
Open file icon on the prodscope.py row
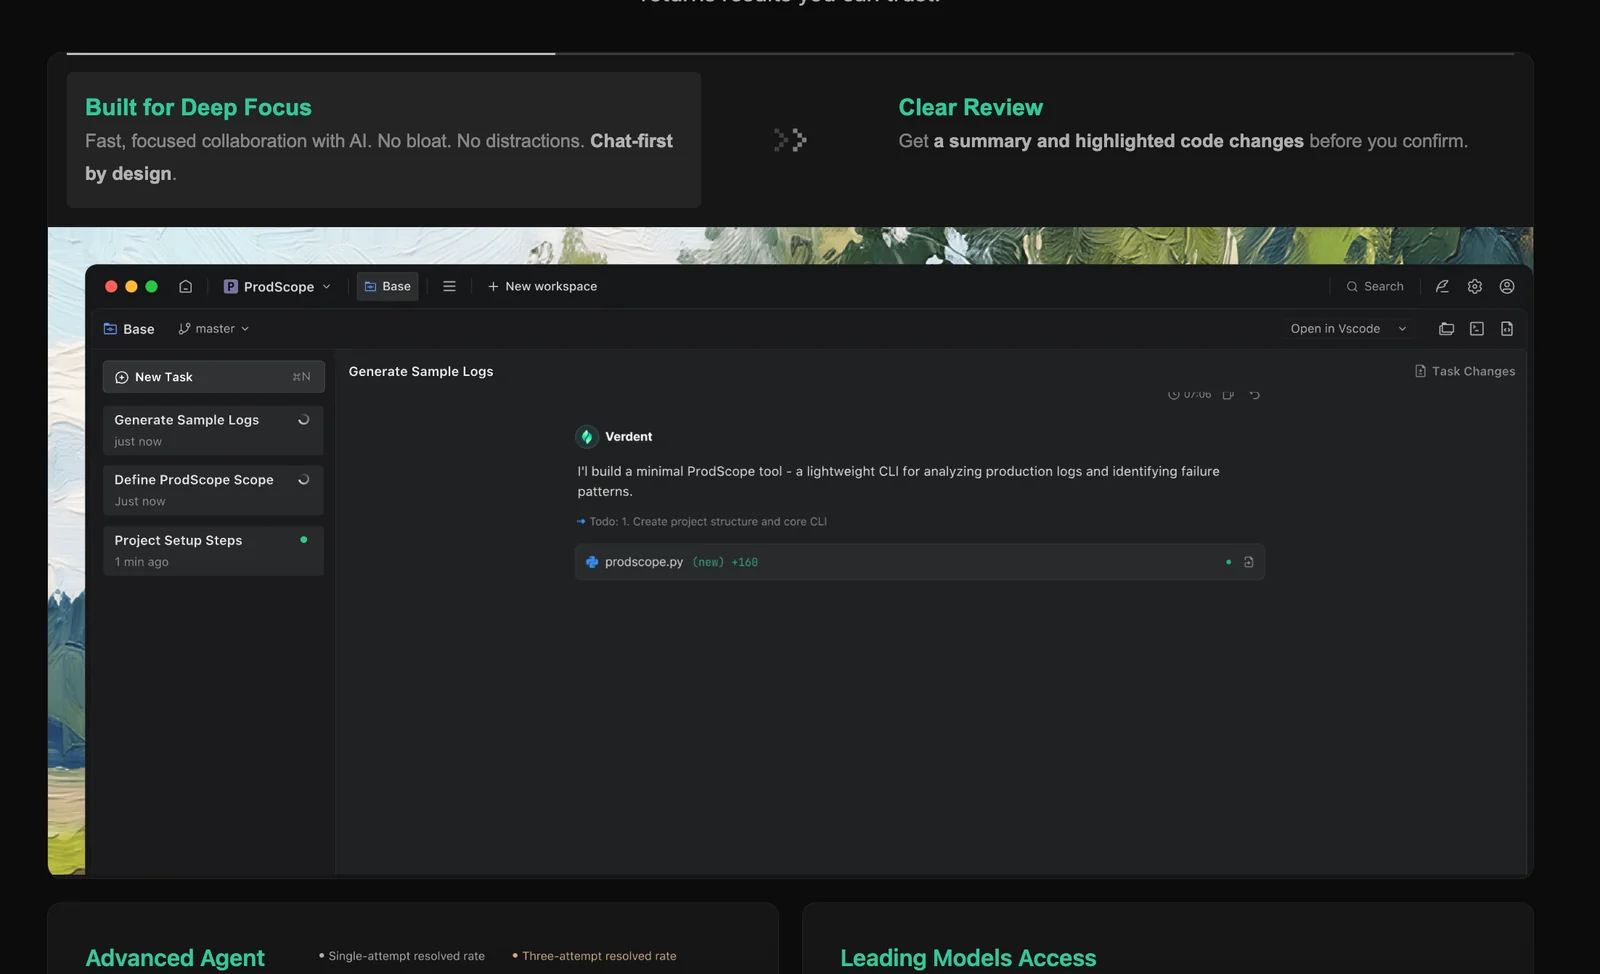1248,563
